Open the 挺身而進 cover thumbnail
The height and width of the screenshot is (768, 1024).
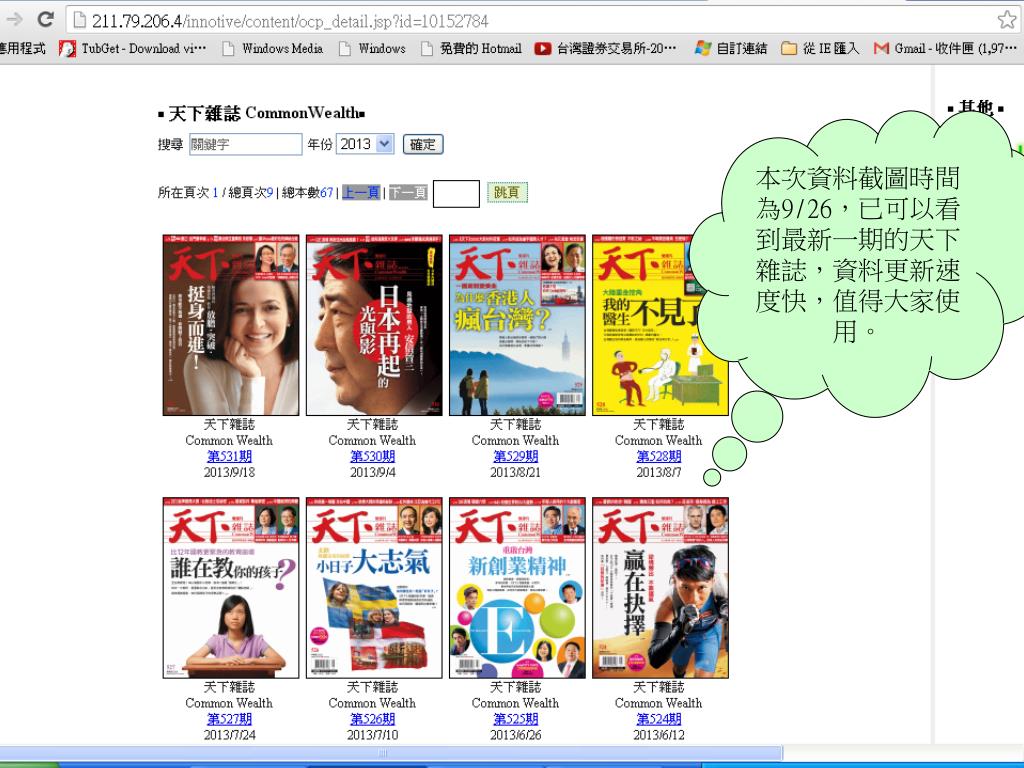click(x=231, y=325)
